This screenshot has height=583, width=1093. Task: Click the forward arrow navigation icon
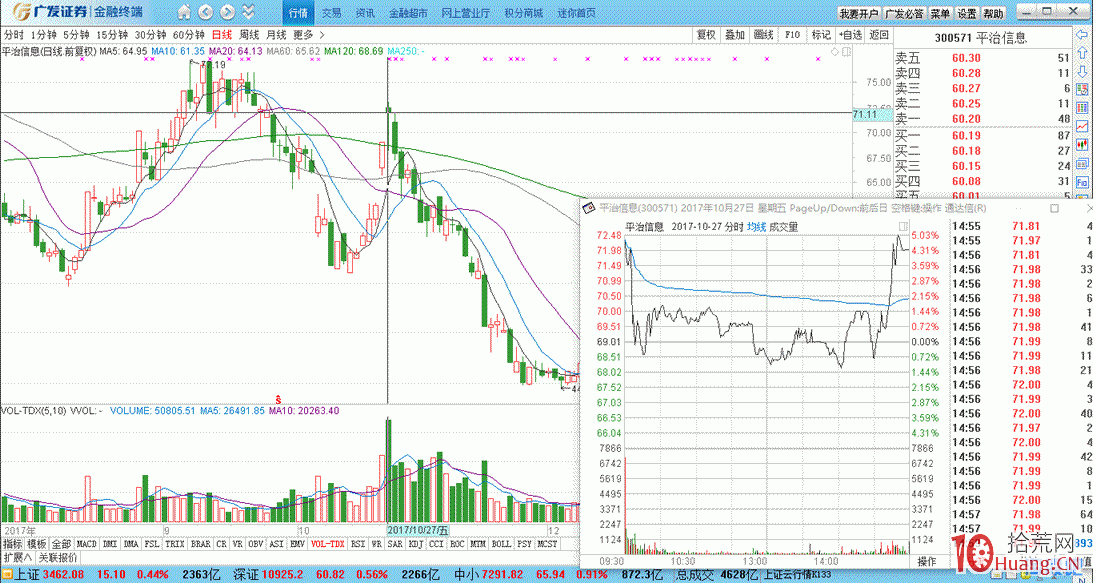pyautogui.click(x=227, y=12)
